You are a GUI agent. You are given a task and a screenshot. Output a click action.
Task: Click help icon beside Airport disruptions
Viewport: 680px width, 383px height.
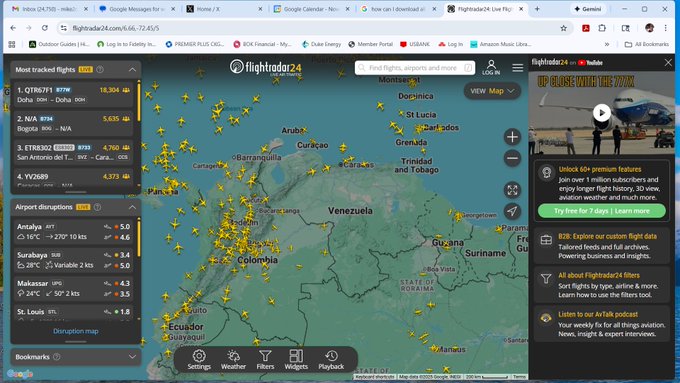click(98, 207)
